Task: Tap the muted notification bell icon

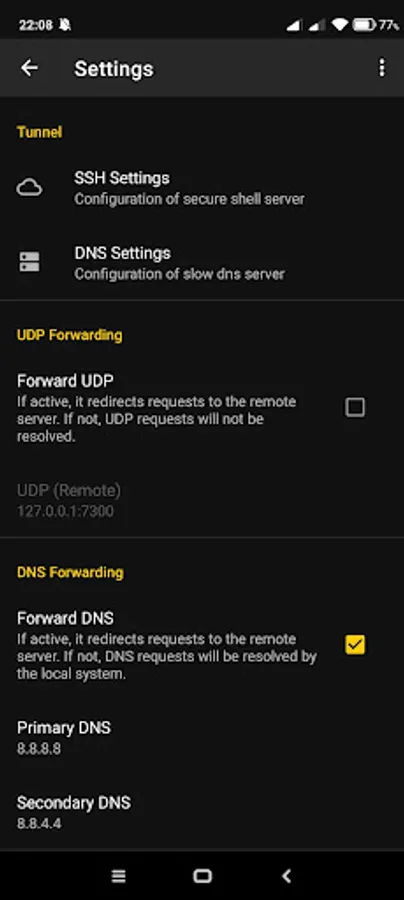Action: 65,25
